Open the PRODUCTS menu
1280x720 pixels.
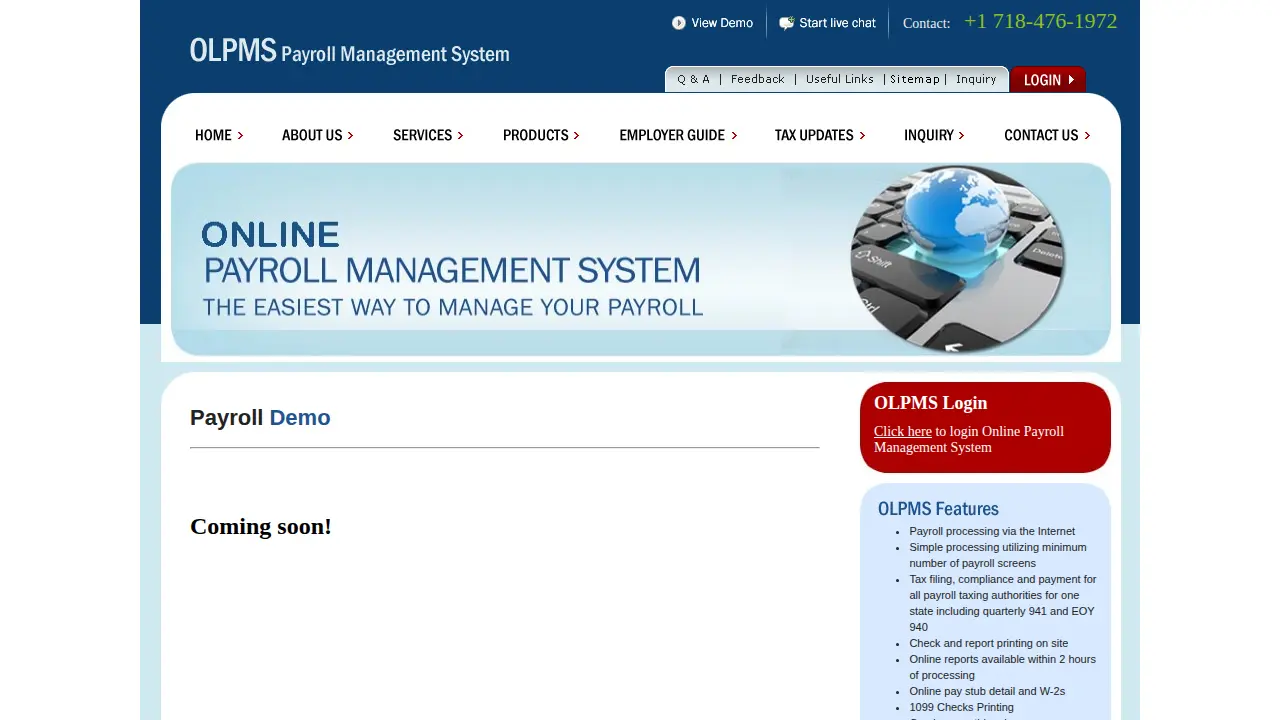click(x=541, y=135)
